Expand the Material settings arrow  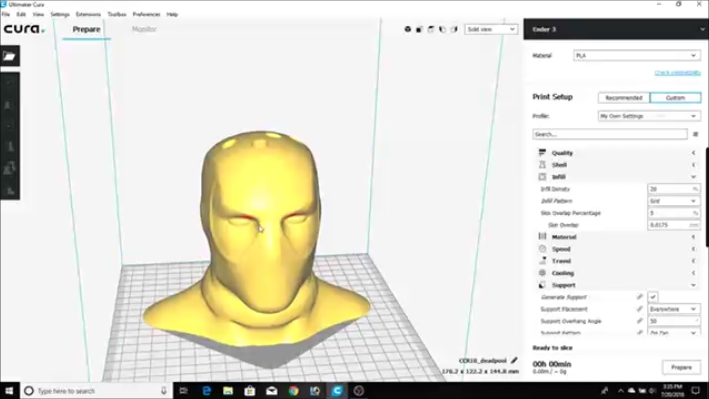693,237
